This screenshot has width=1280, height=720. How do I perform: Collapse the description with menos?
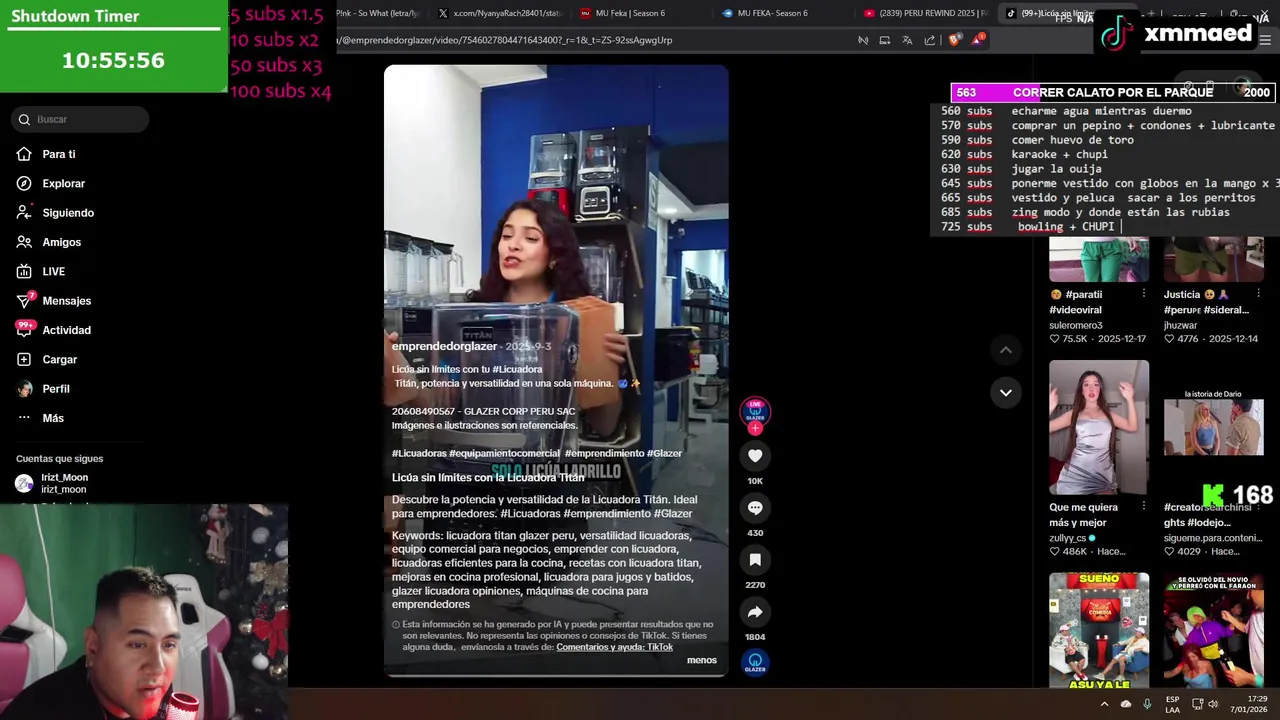coord(702,660)
